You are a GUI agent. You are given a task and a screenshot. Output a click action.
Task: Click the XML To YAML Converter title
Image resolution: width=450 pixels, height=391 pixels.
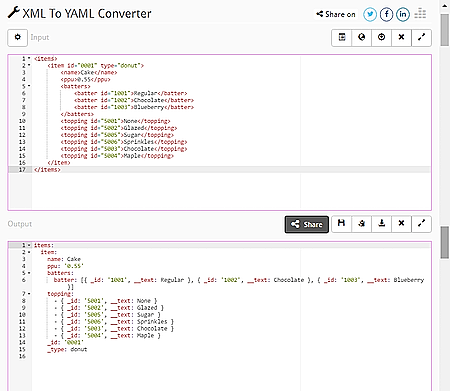pos(87,14)
